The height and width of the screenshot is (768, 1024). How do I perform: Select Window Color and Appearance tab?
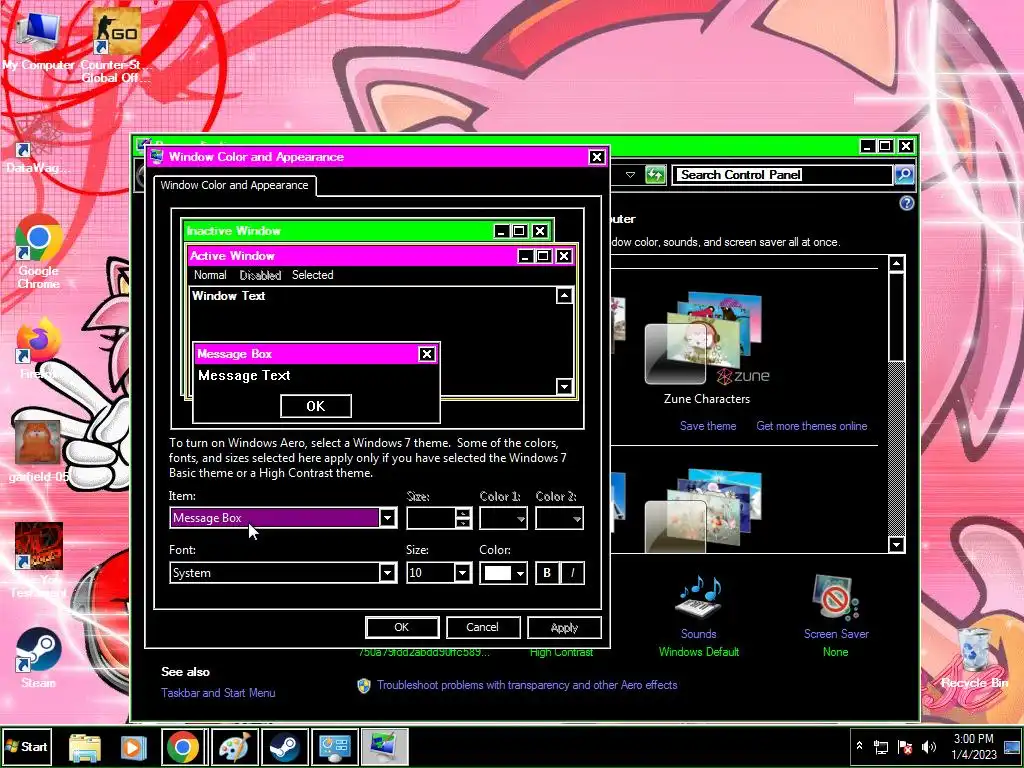(234, 185)
